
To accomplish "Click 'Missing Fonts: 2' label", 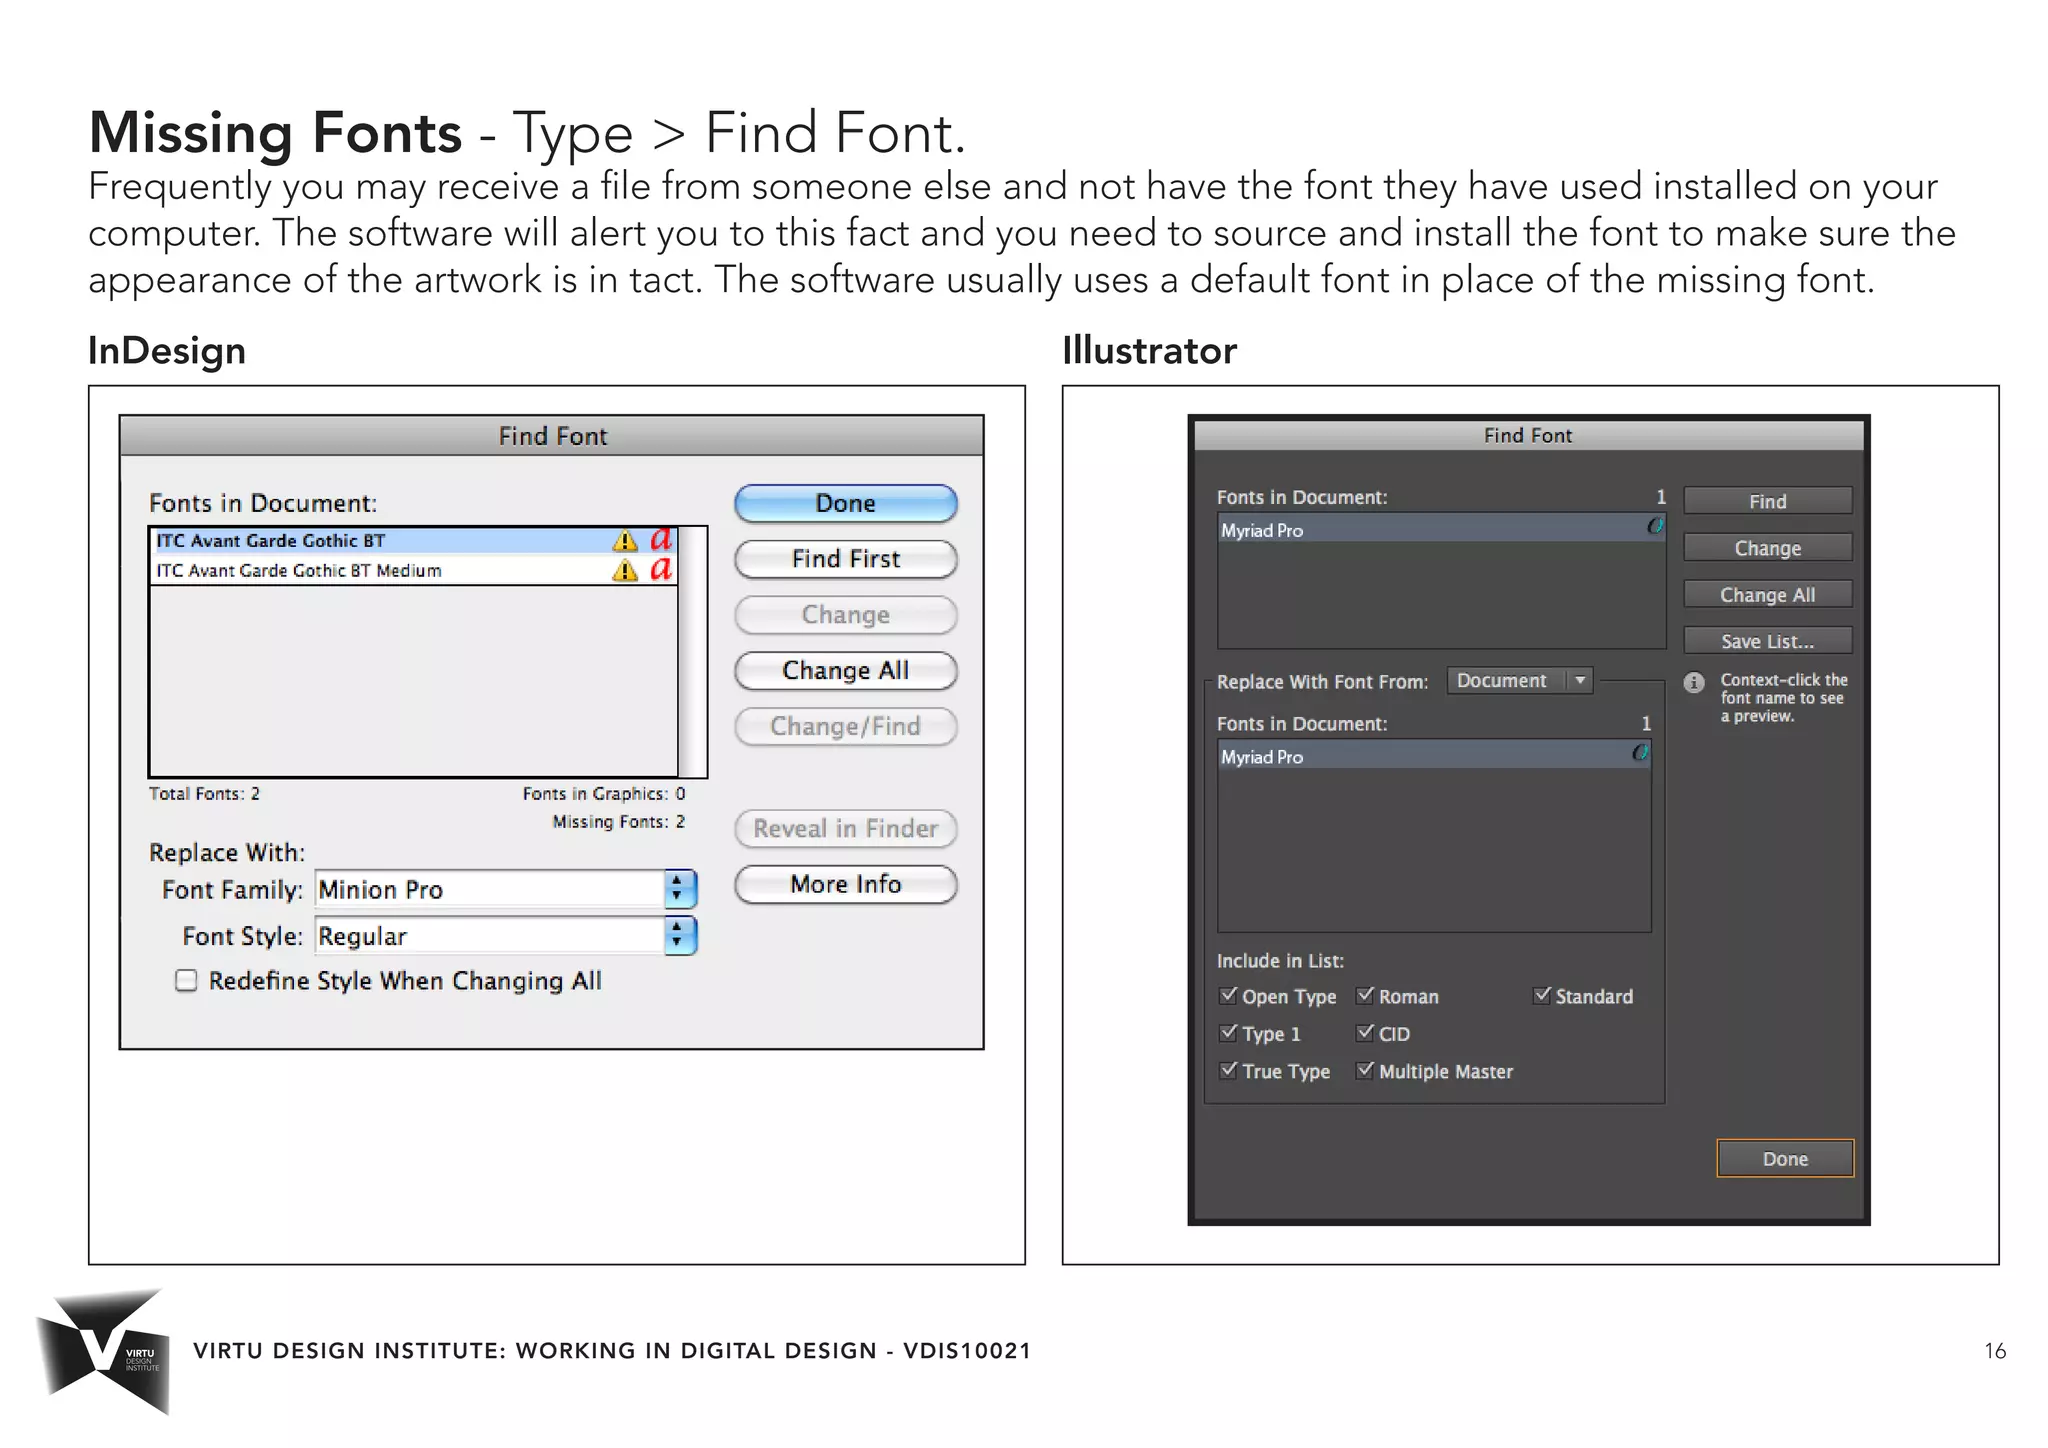I will (x=618, y=822).
